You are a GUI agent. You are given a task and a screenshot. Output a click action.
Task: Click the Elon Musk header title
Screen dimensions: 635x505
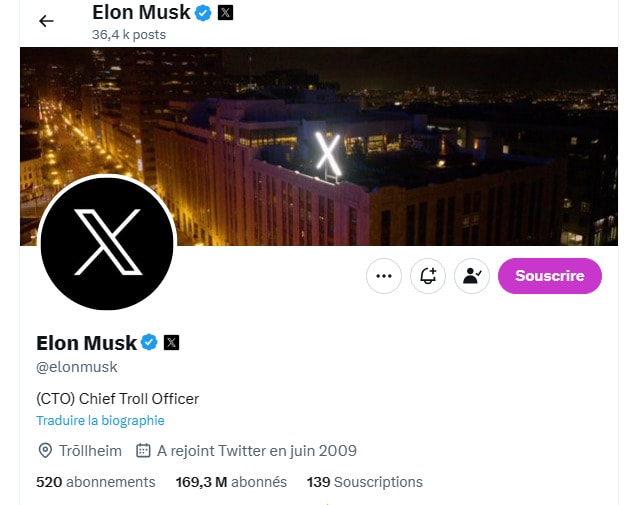point(140,13)
